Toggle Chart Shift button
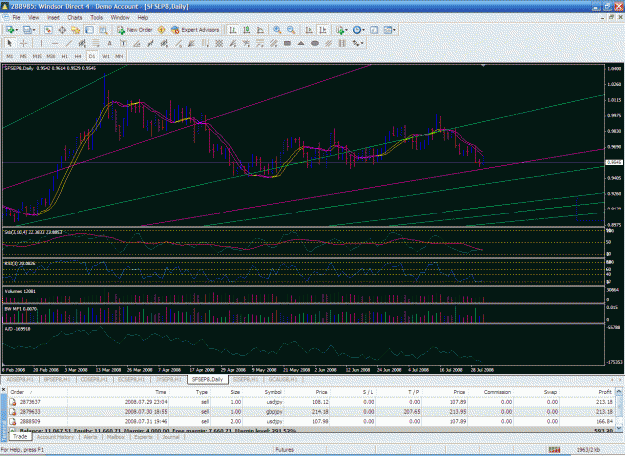Screen dimensions: 625x456 322,30
